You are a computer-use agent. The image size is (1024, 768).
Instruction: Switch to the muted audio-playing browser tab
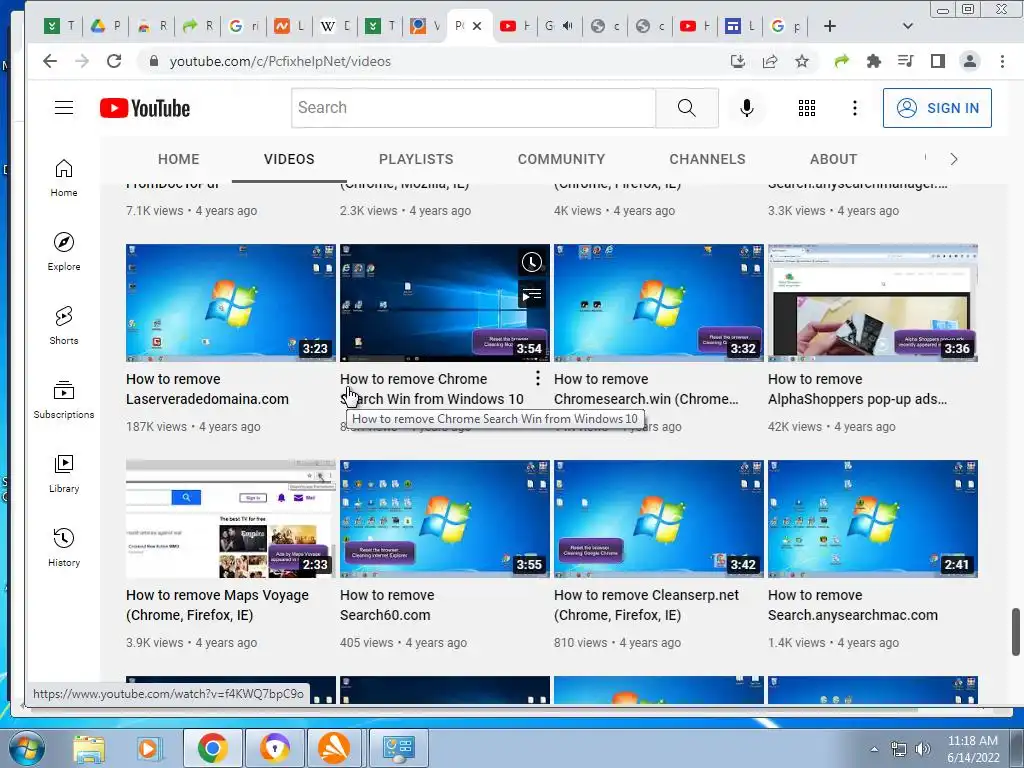(x=558, y=26)
